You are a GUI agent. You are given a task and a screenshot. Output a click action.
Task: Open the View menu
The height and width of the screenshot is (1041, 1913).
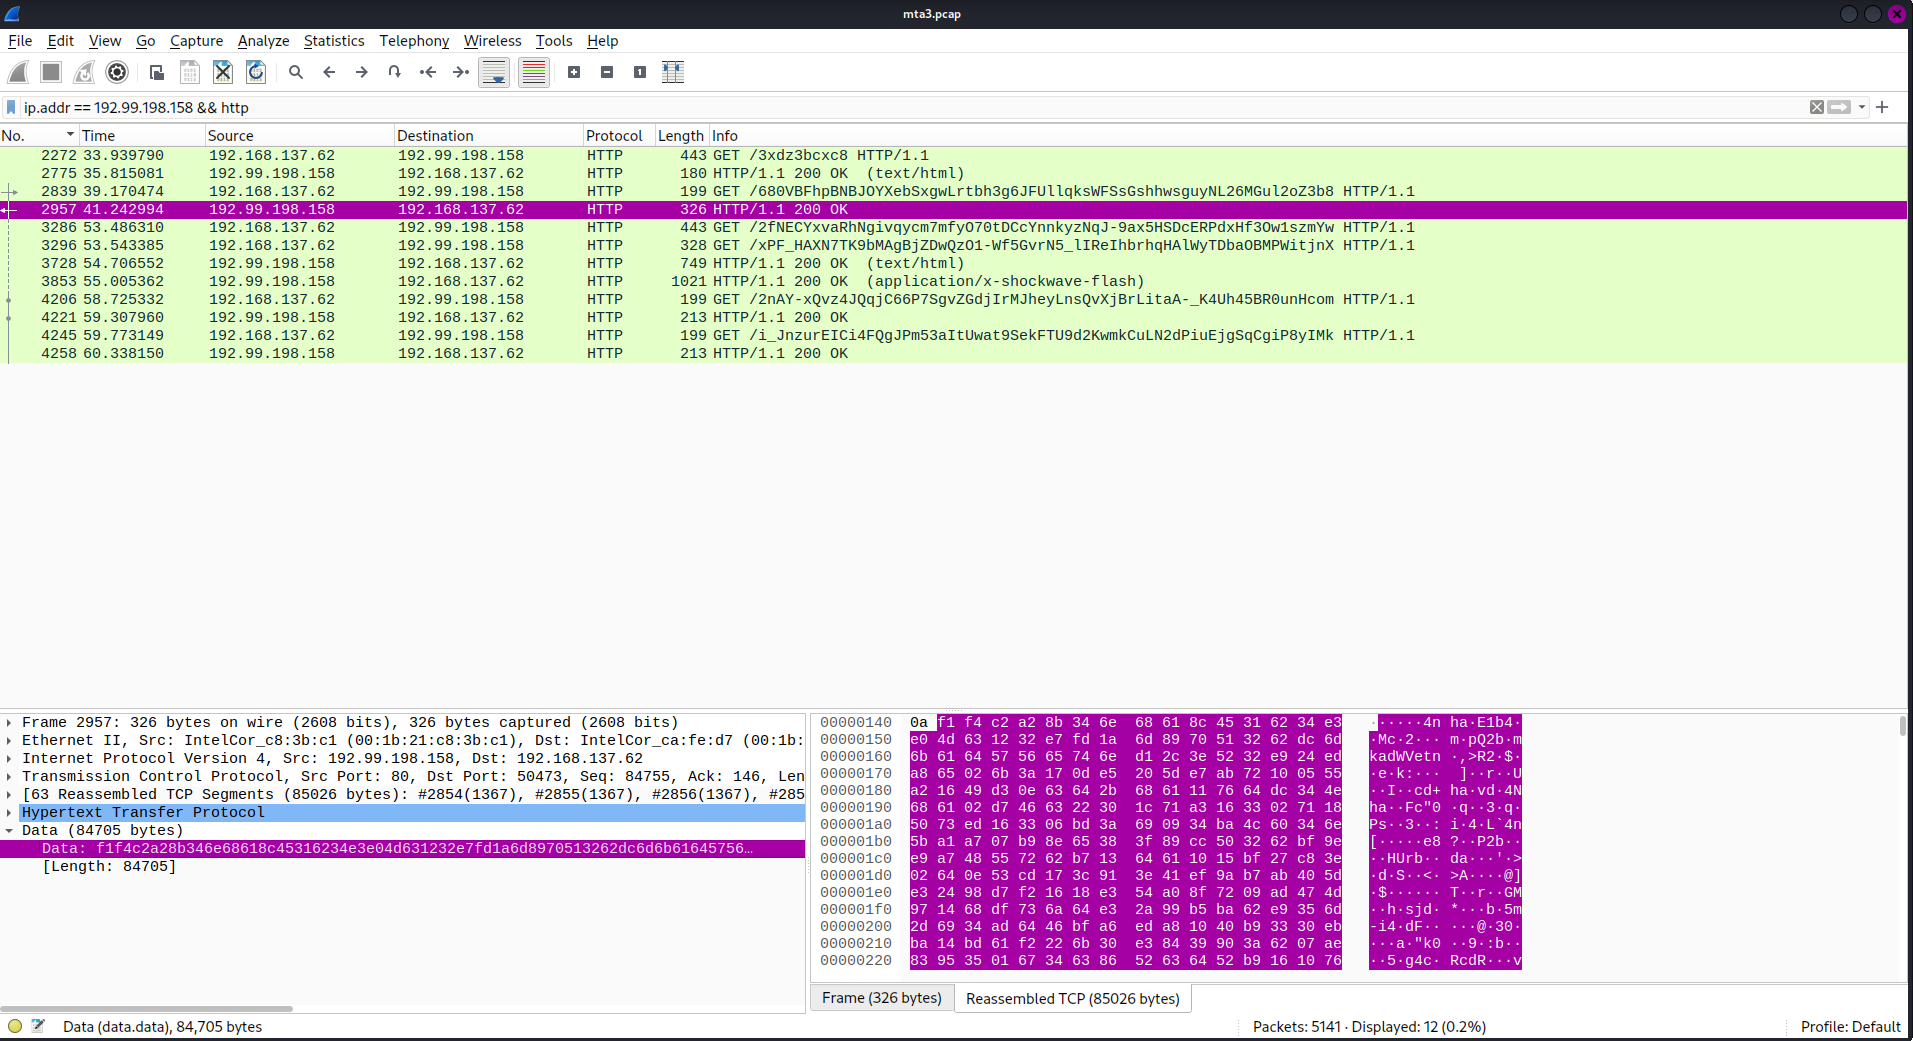click(105, 41)
